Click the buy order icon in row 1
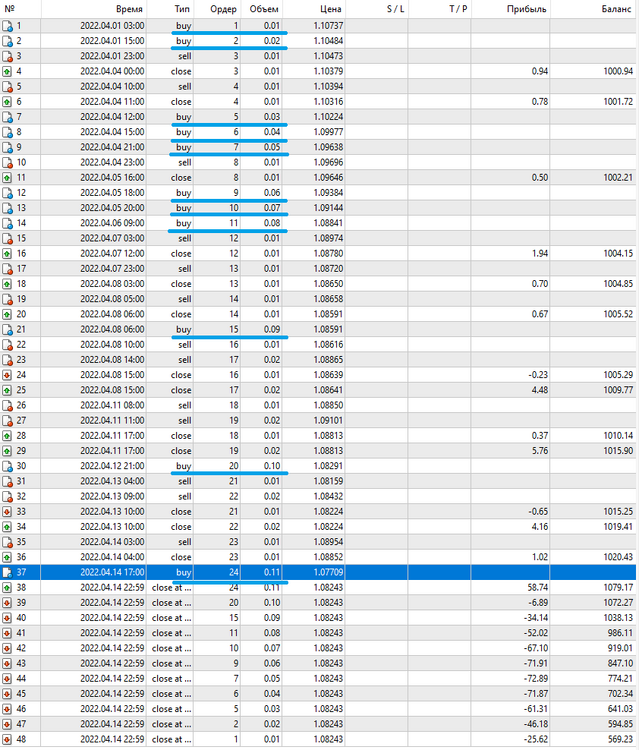The image size is (639, 750). (7, 26)
